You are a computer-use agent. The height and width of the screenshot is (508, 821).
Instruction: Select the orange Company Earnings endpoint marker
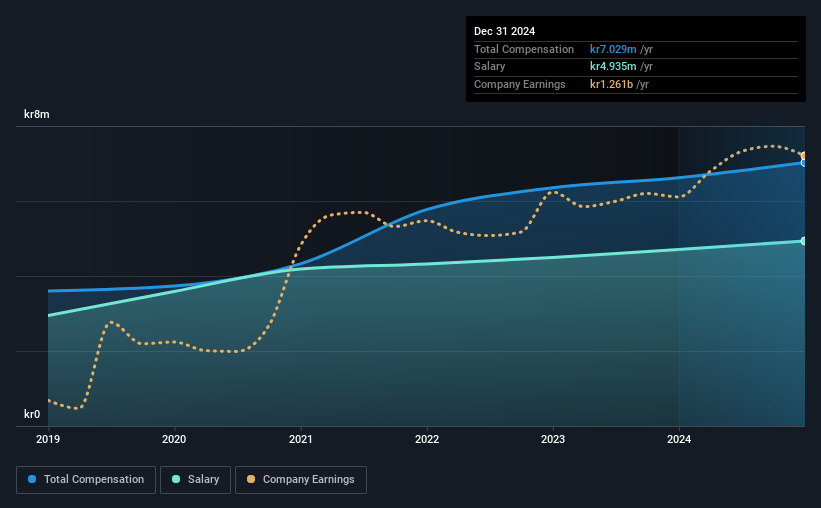[804, 156]
